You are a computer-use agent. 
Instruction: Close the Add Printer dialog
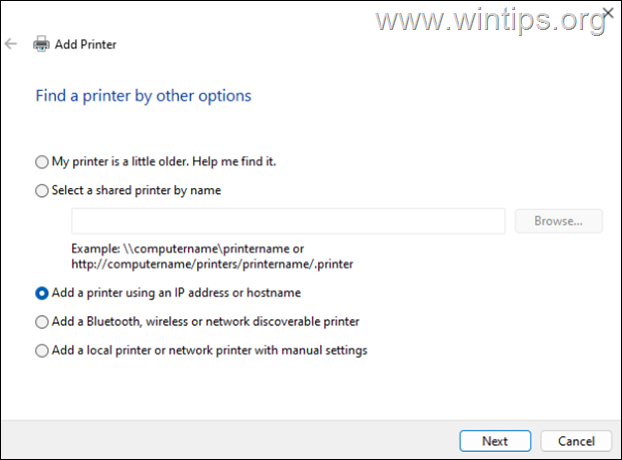pos(608,13)
